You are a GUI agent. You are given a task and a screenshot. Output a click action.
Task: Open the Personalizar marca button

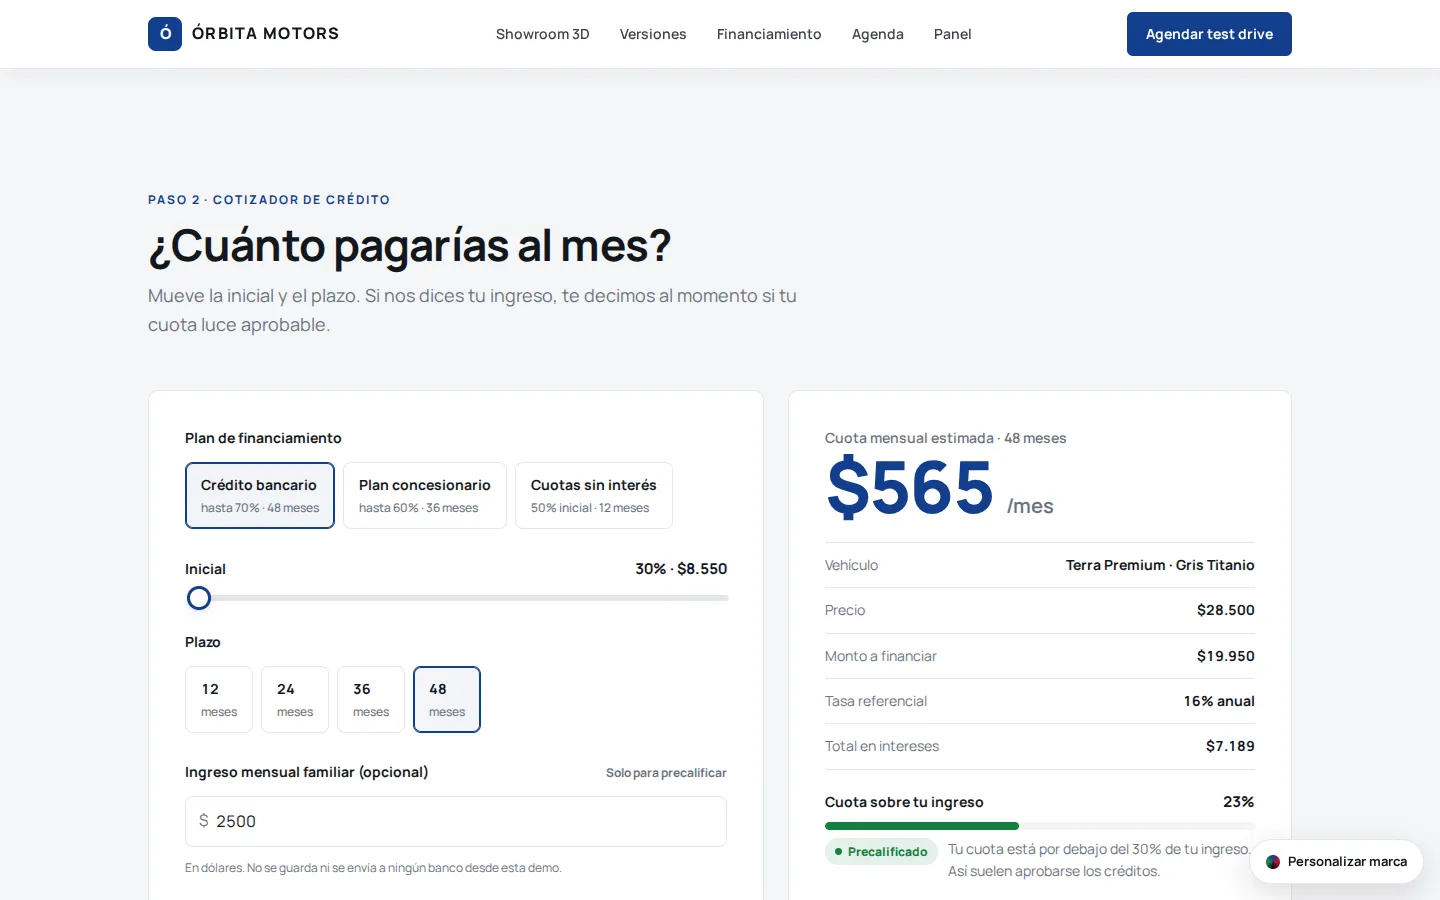[x=1336, y=862]
